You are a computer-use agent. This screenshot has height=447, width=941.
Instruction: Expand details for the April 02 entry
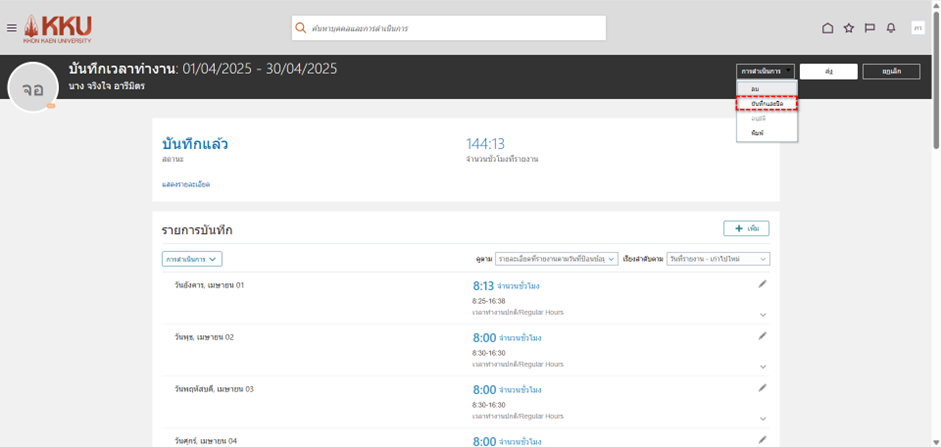(x=762, y=366)
